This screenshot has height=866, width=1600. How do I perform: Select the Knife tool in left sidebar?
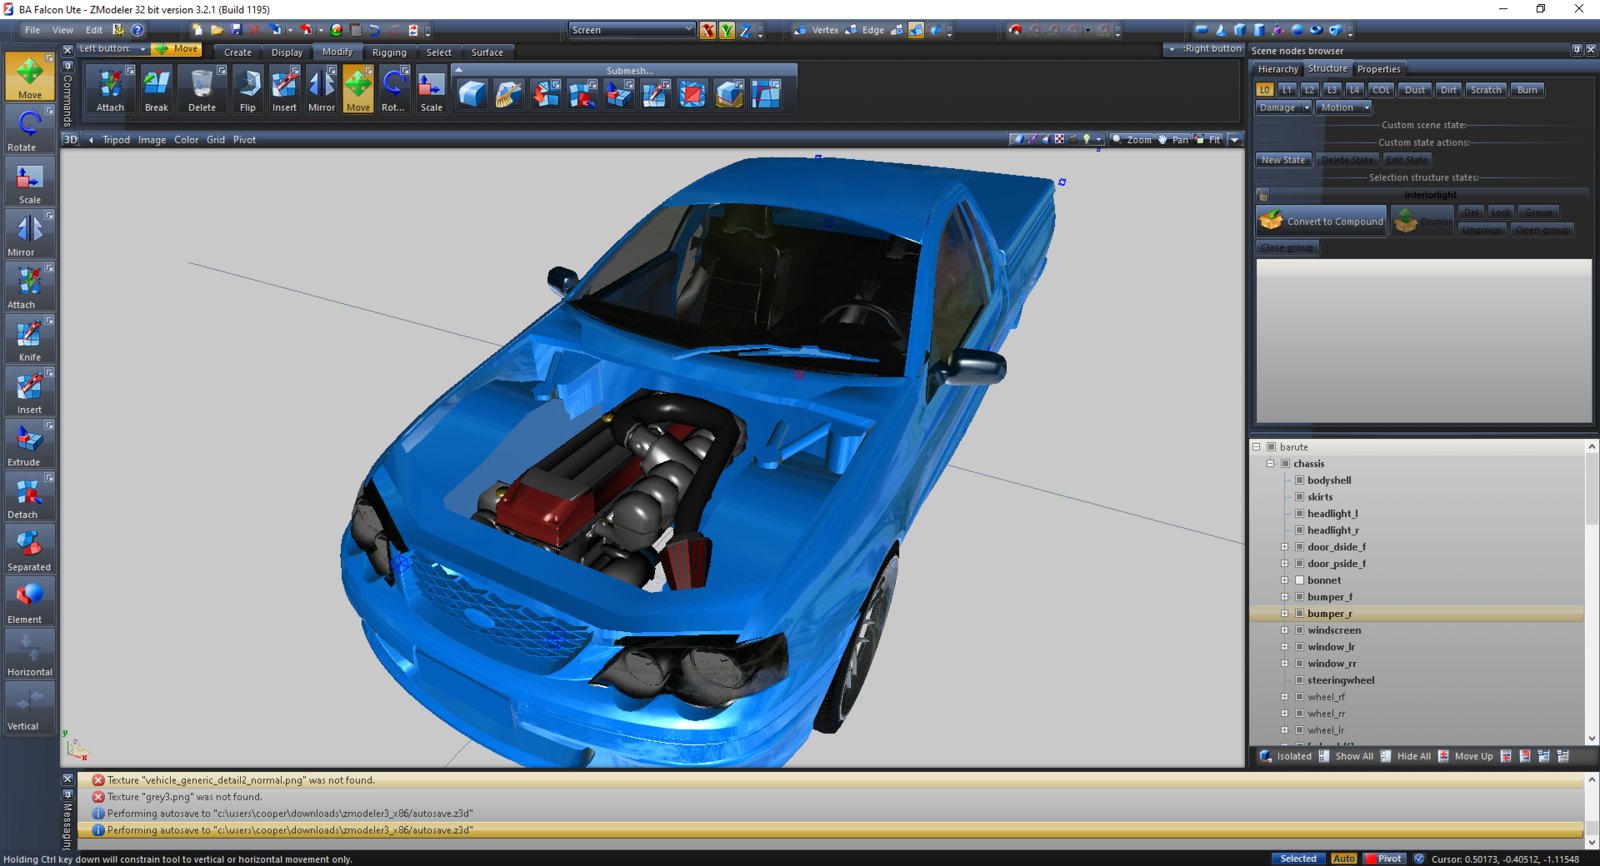point(29,338)
